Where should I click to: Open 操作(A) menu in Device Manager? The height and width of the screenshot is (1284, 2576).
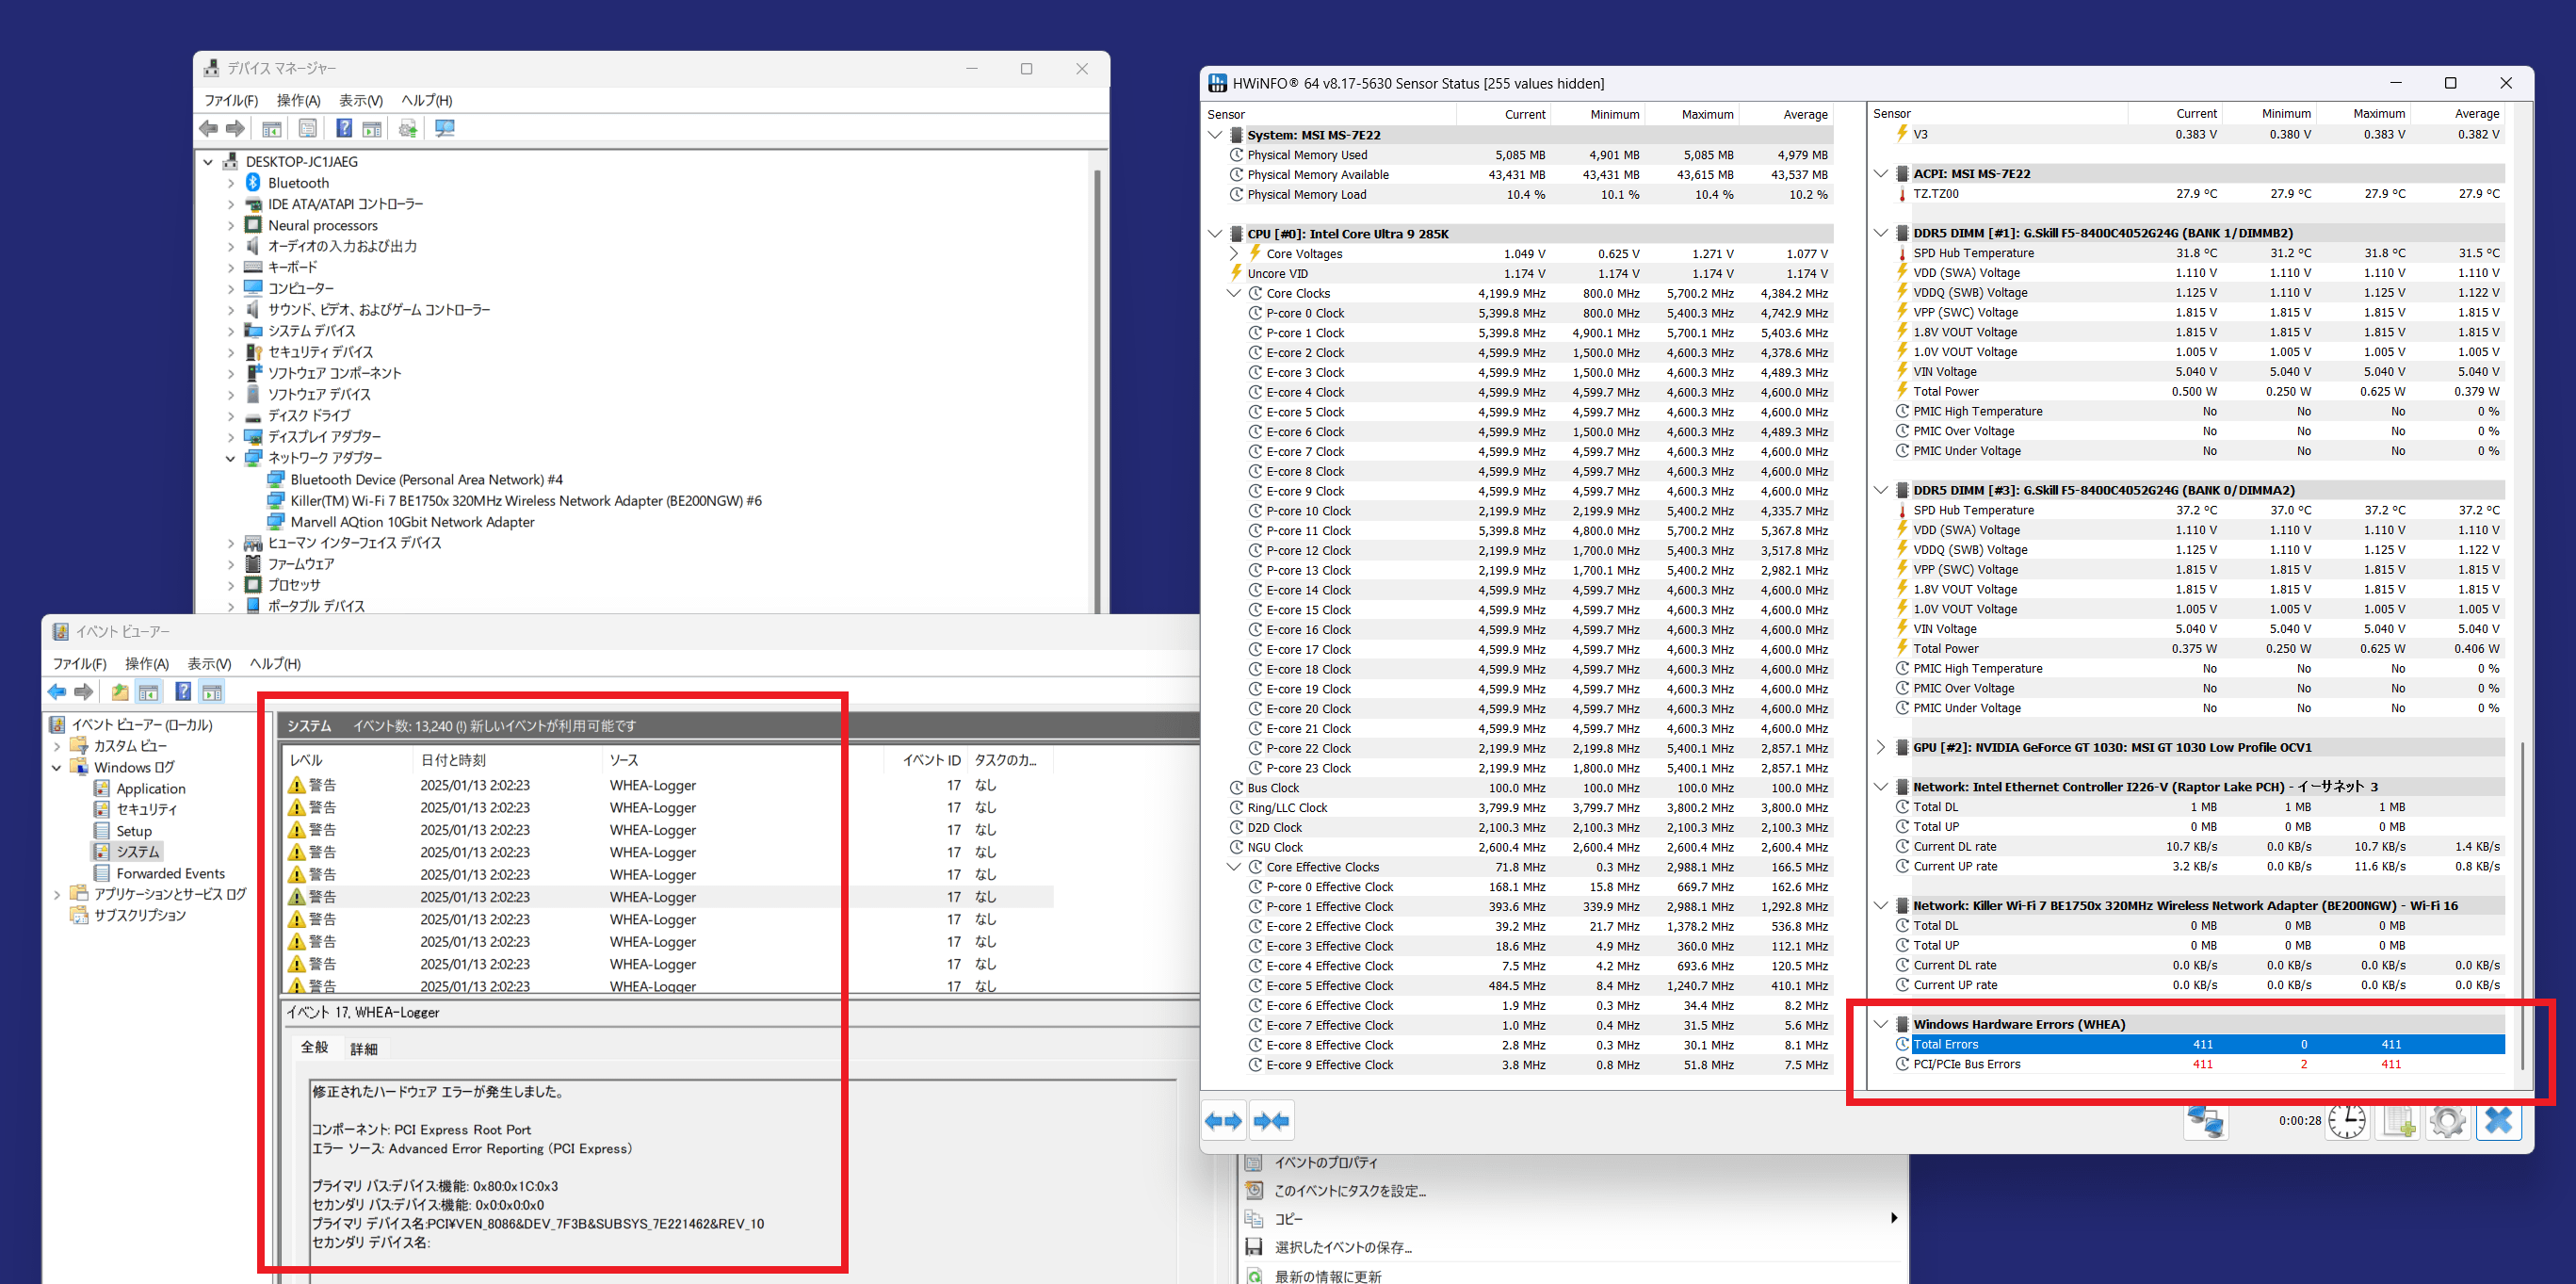(298, 100)
